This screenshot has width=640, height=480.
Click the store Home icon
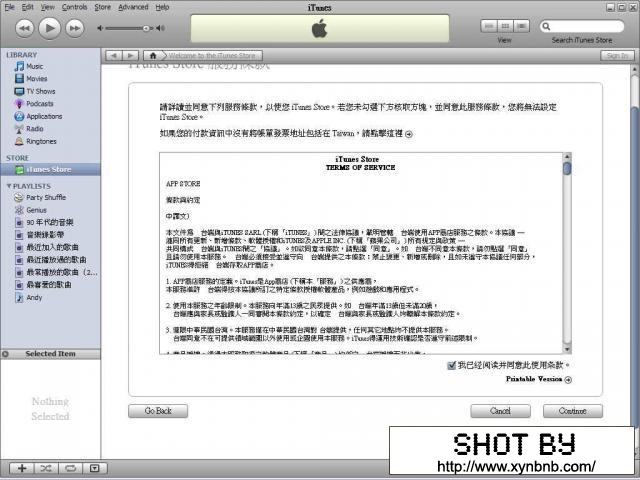pos(153,56)
